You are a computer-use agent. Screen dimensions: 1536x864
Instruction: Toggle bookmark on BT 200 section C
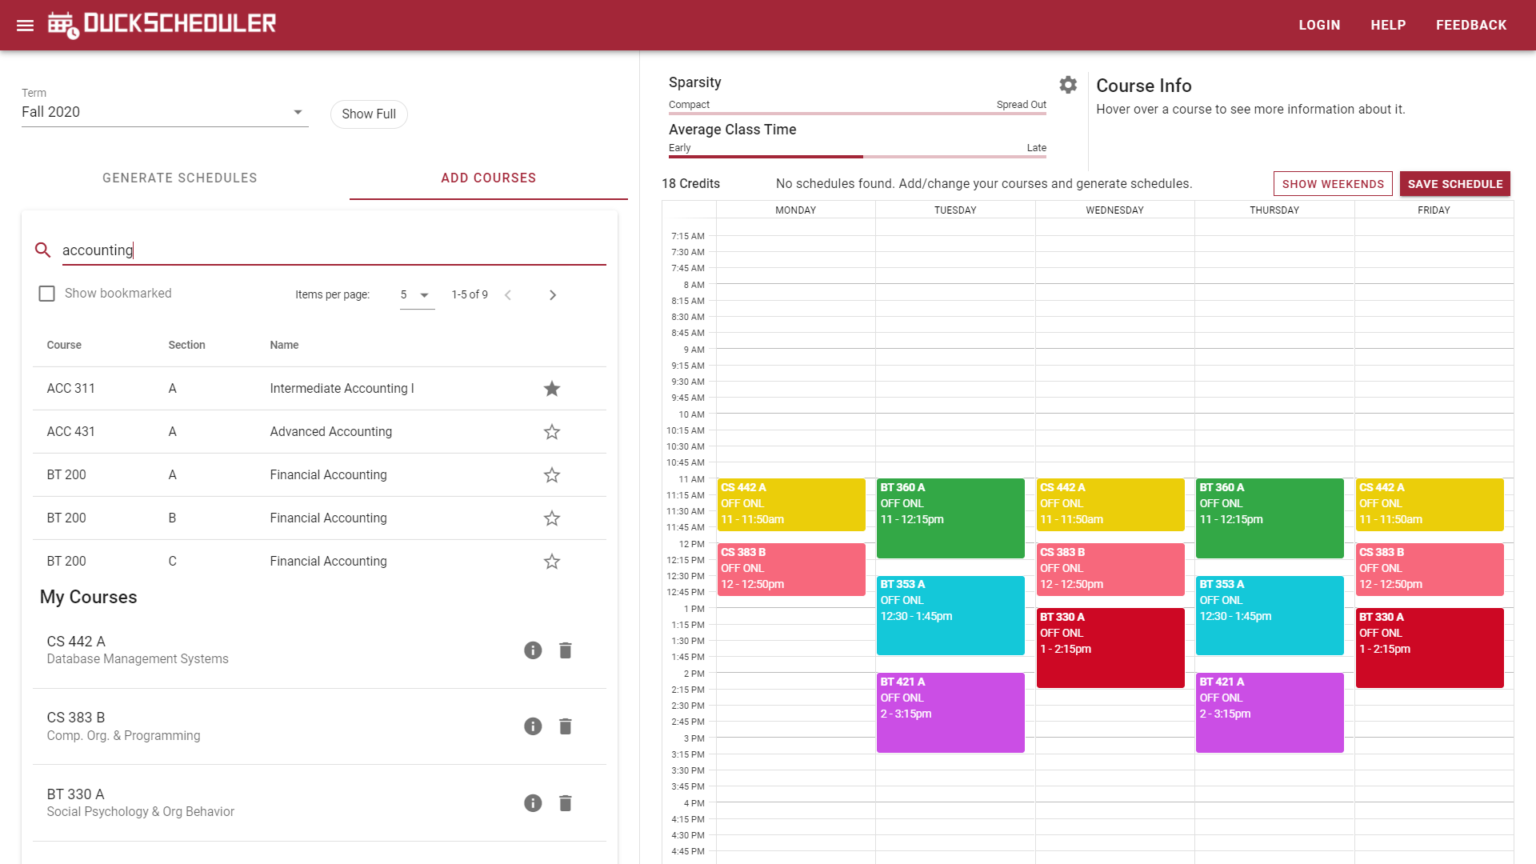tap(551, 561)
